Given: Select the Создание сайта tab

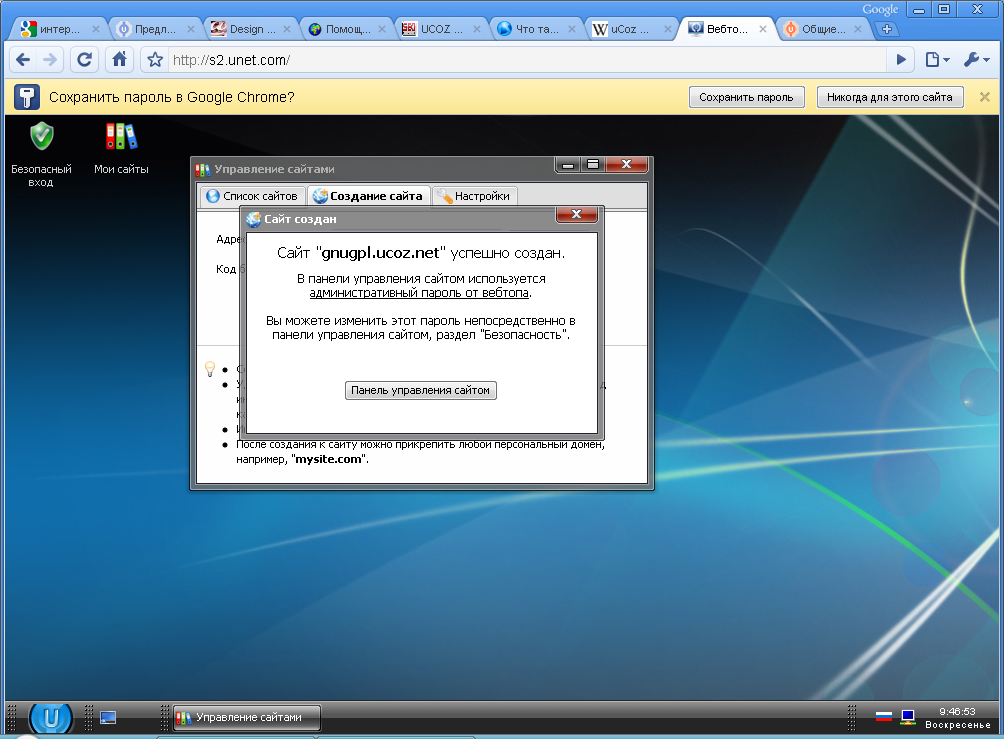Looking at the screenshot, I should (x=369, y=196).
